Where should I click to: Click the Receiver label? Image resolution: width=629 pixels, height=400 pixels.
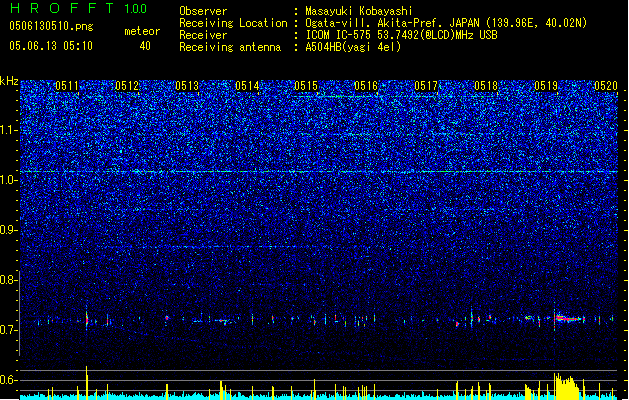click(x=203, y=35)
